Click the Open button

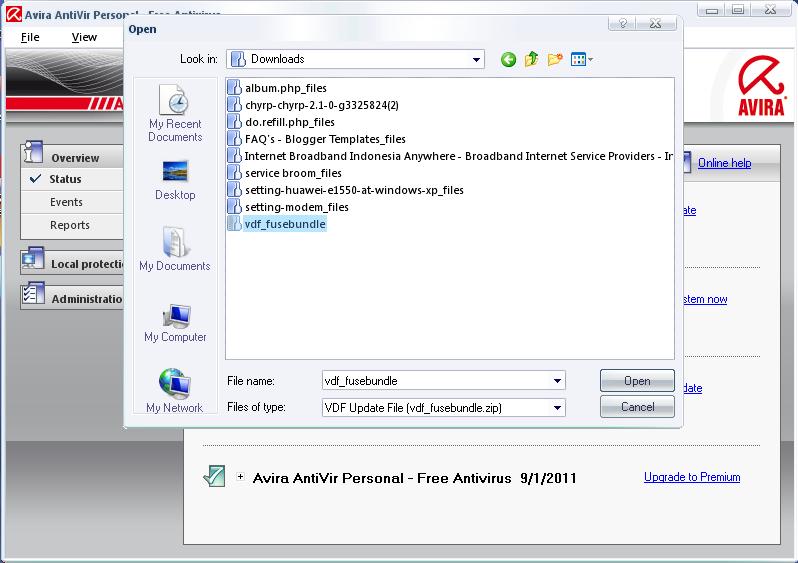click(637, 381)
